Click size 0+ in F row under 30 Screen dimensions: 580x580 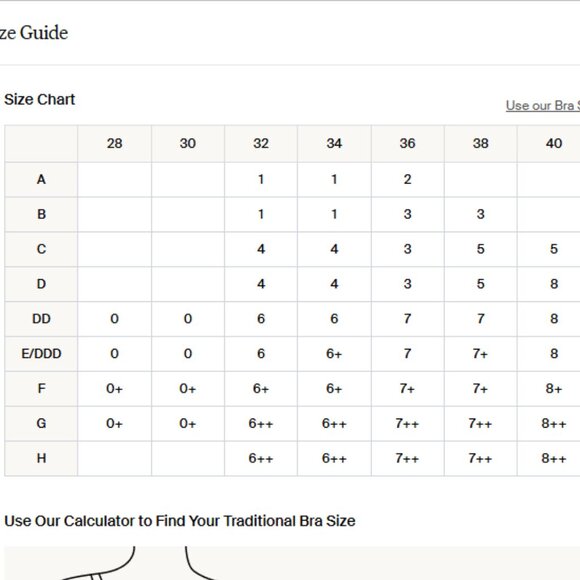(x=188, y=389)
